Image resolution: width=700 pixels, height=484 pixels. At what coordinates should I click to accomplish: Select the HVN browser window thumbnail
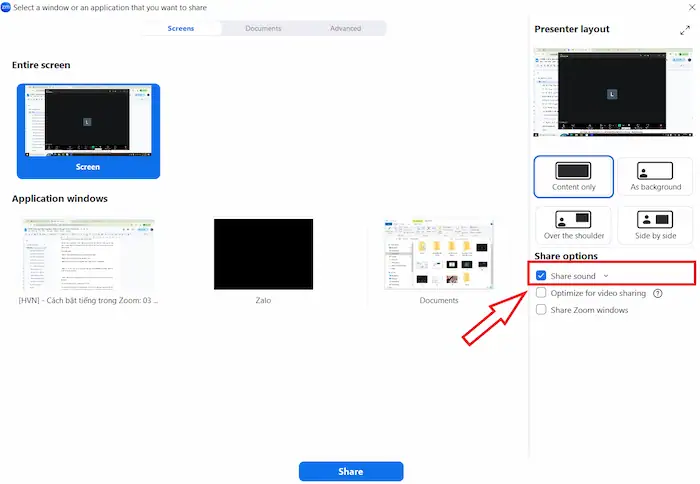[x=88, y=255]
